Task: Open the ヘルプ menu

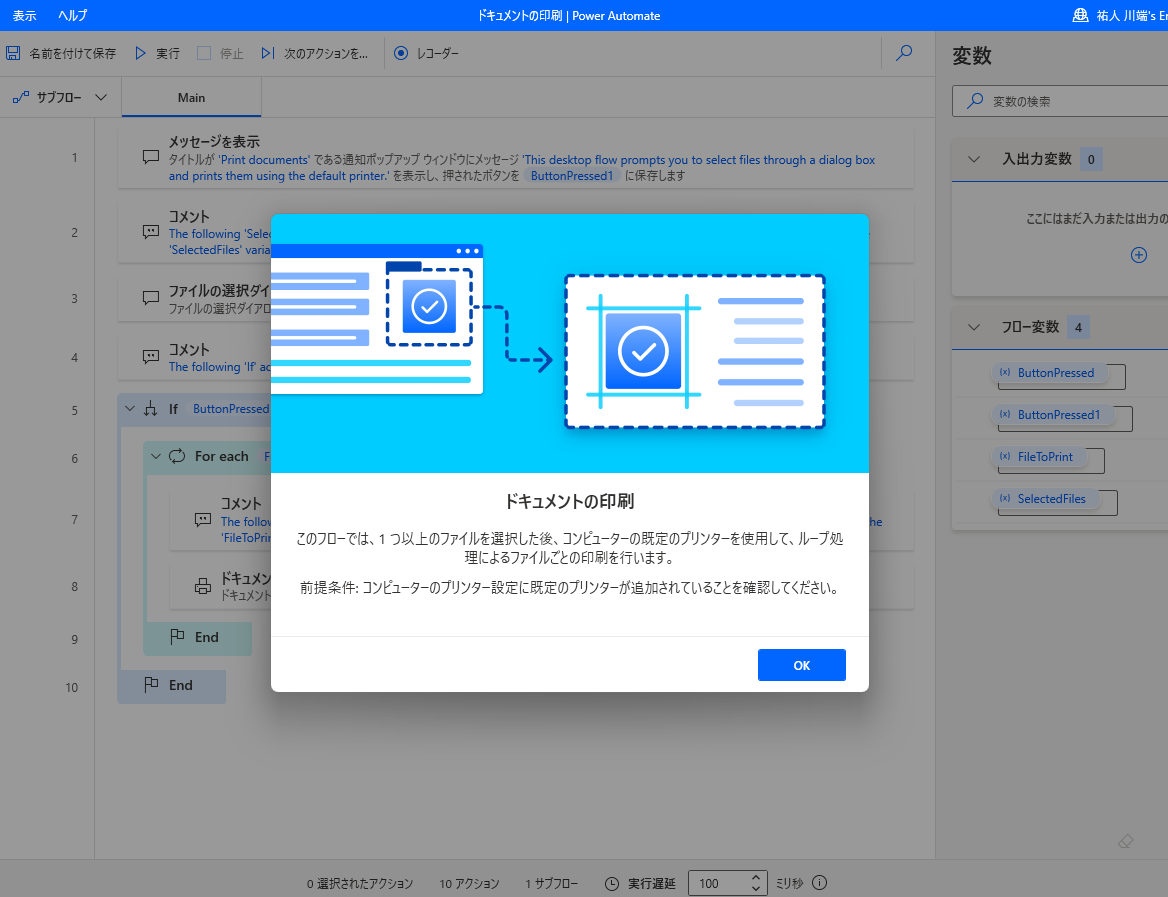Action: point(73,15)
